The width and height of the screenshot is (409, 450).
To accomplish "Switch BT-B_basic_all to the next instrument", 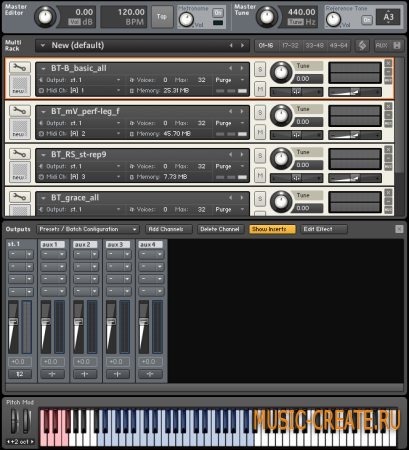I will (242, 68).
